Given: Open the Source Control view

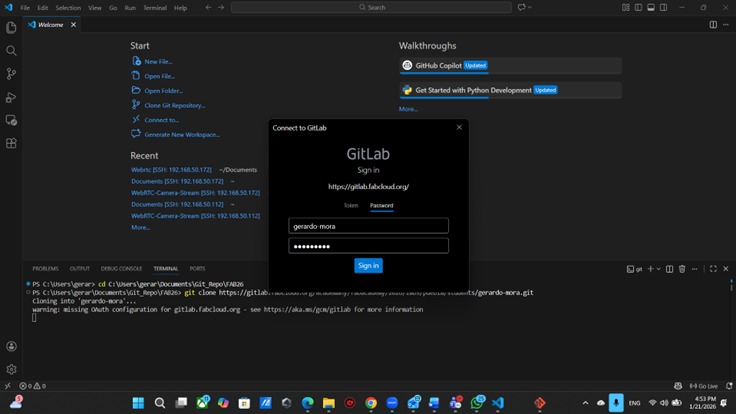Looking at the screenshot, I should pyautogui.click(x=11, y=74).
